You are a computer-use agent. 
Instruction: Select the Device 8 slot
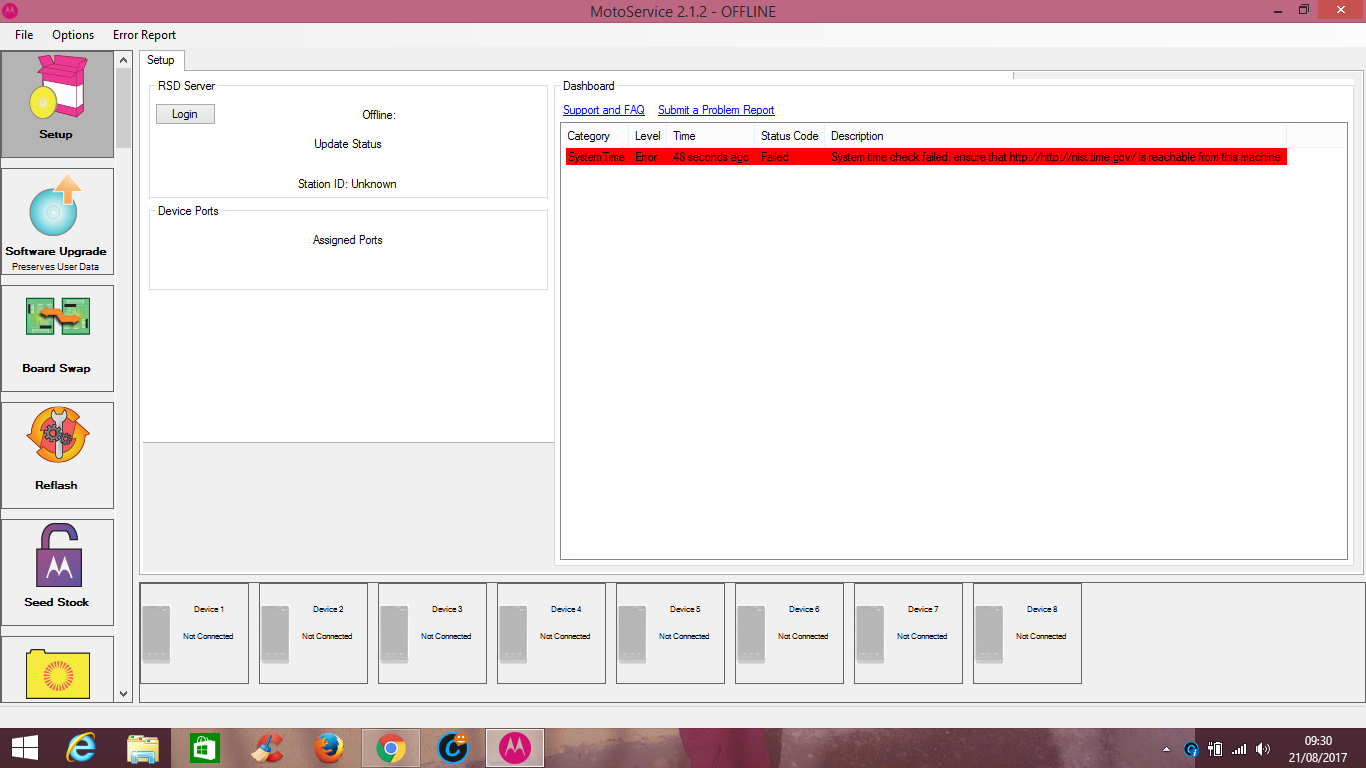coord(1027,634)
